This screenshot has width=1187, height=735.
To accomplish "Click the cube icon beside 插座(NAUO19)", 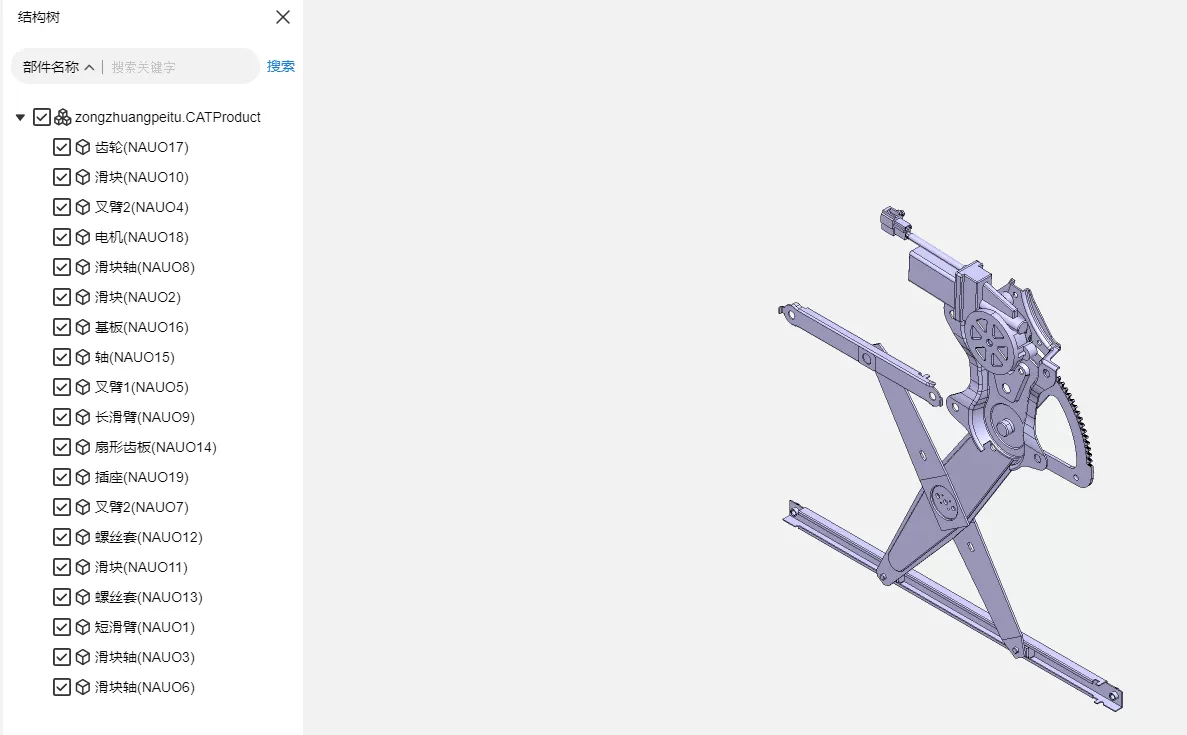I will (83, 477).
